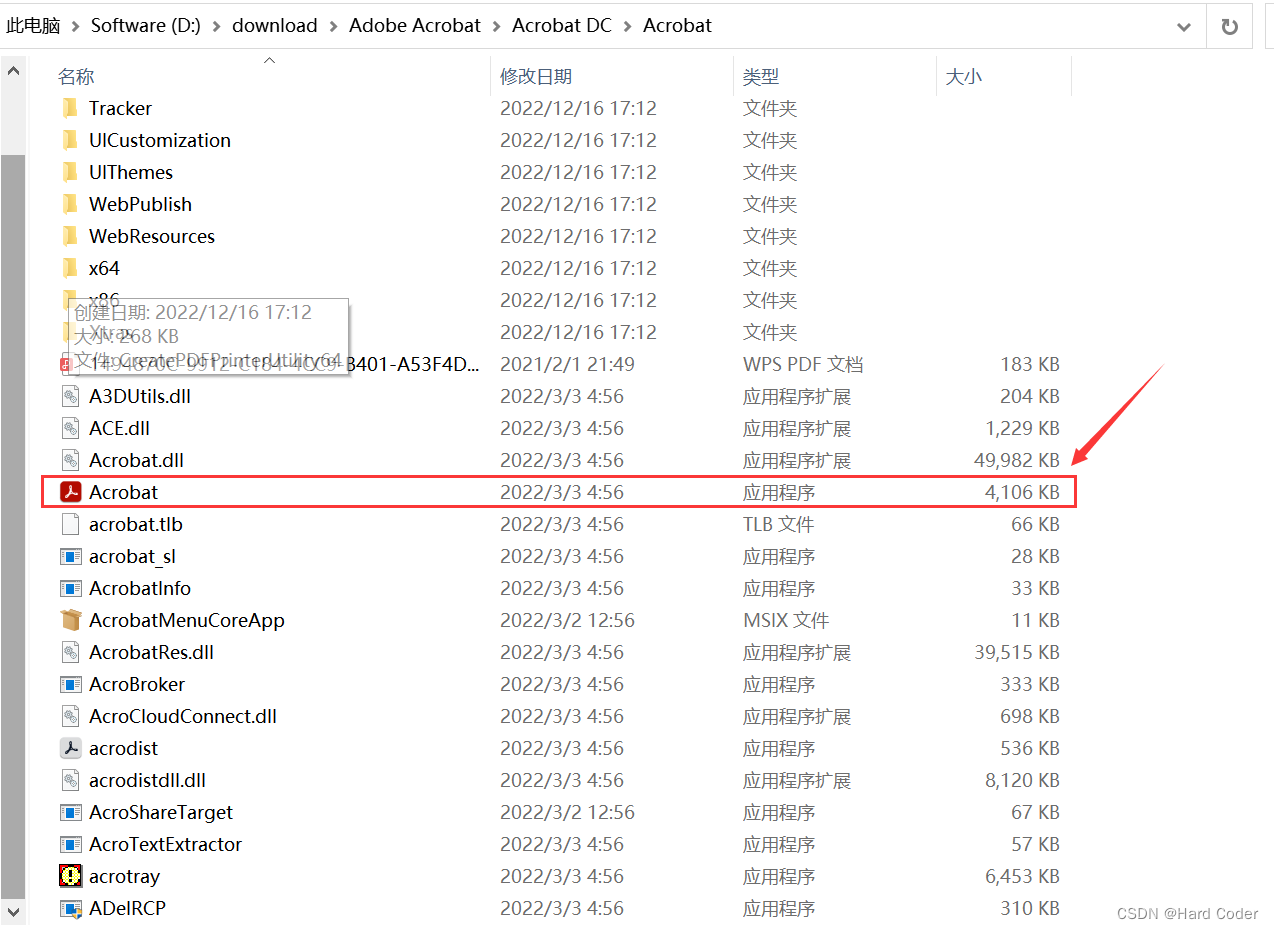Click the scrollbar up arrow
Image resolution: width=1274 pixels, height=929 pixels.
pos(13,71)
